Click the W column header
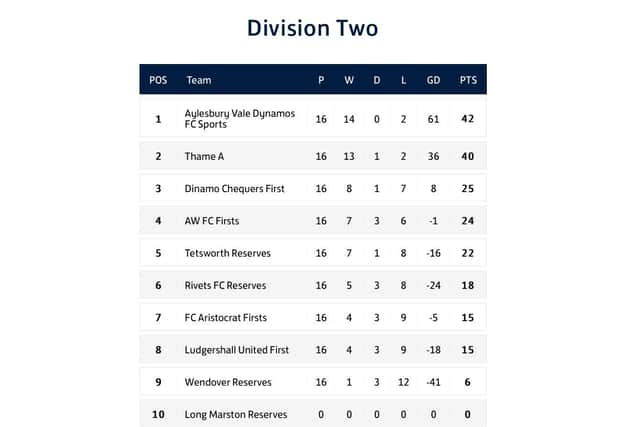640x427 pixels. (349, 80)
